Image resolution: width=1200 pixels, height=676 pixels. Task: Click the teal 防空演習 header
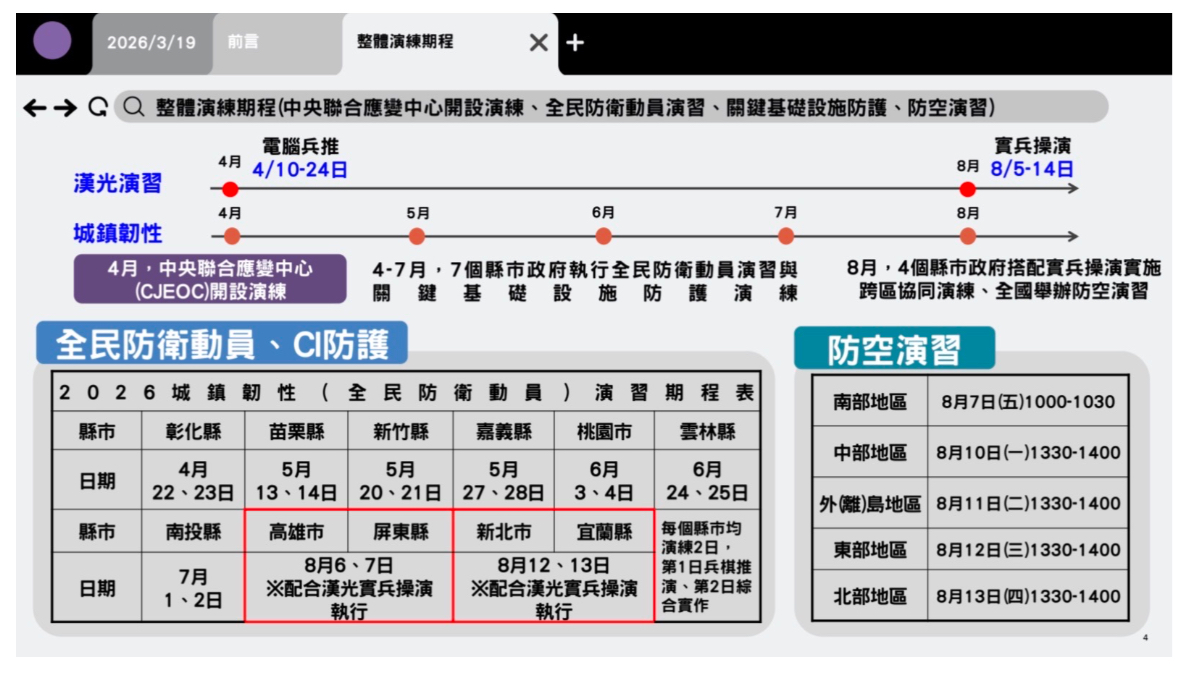click(x=894, y=349)
